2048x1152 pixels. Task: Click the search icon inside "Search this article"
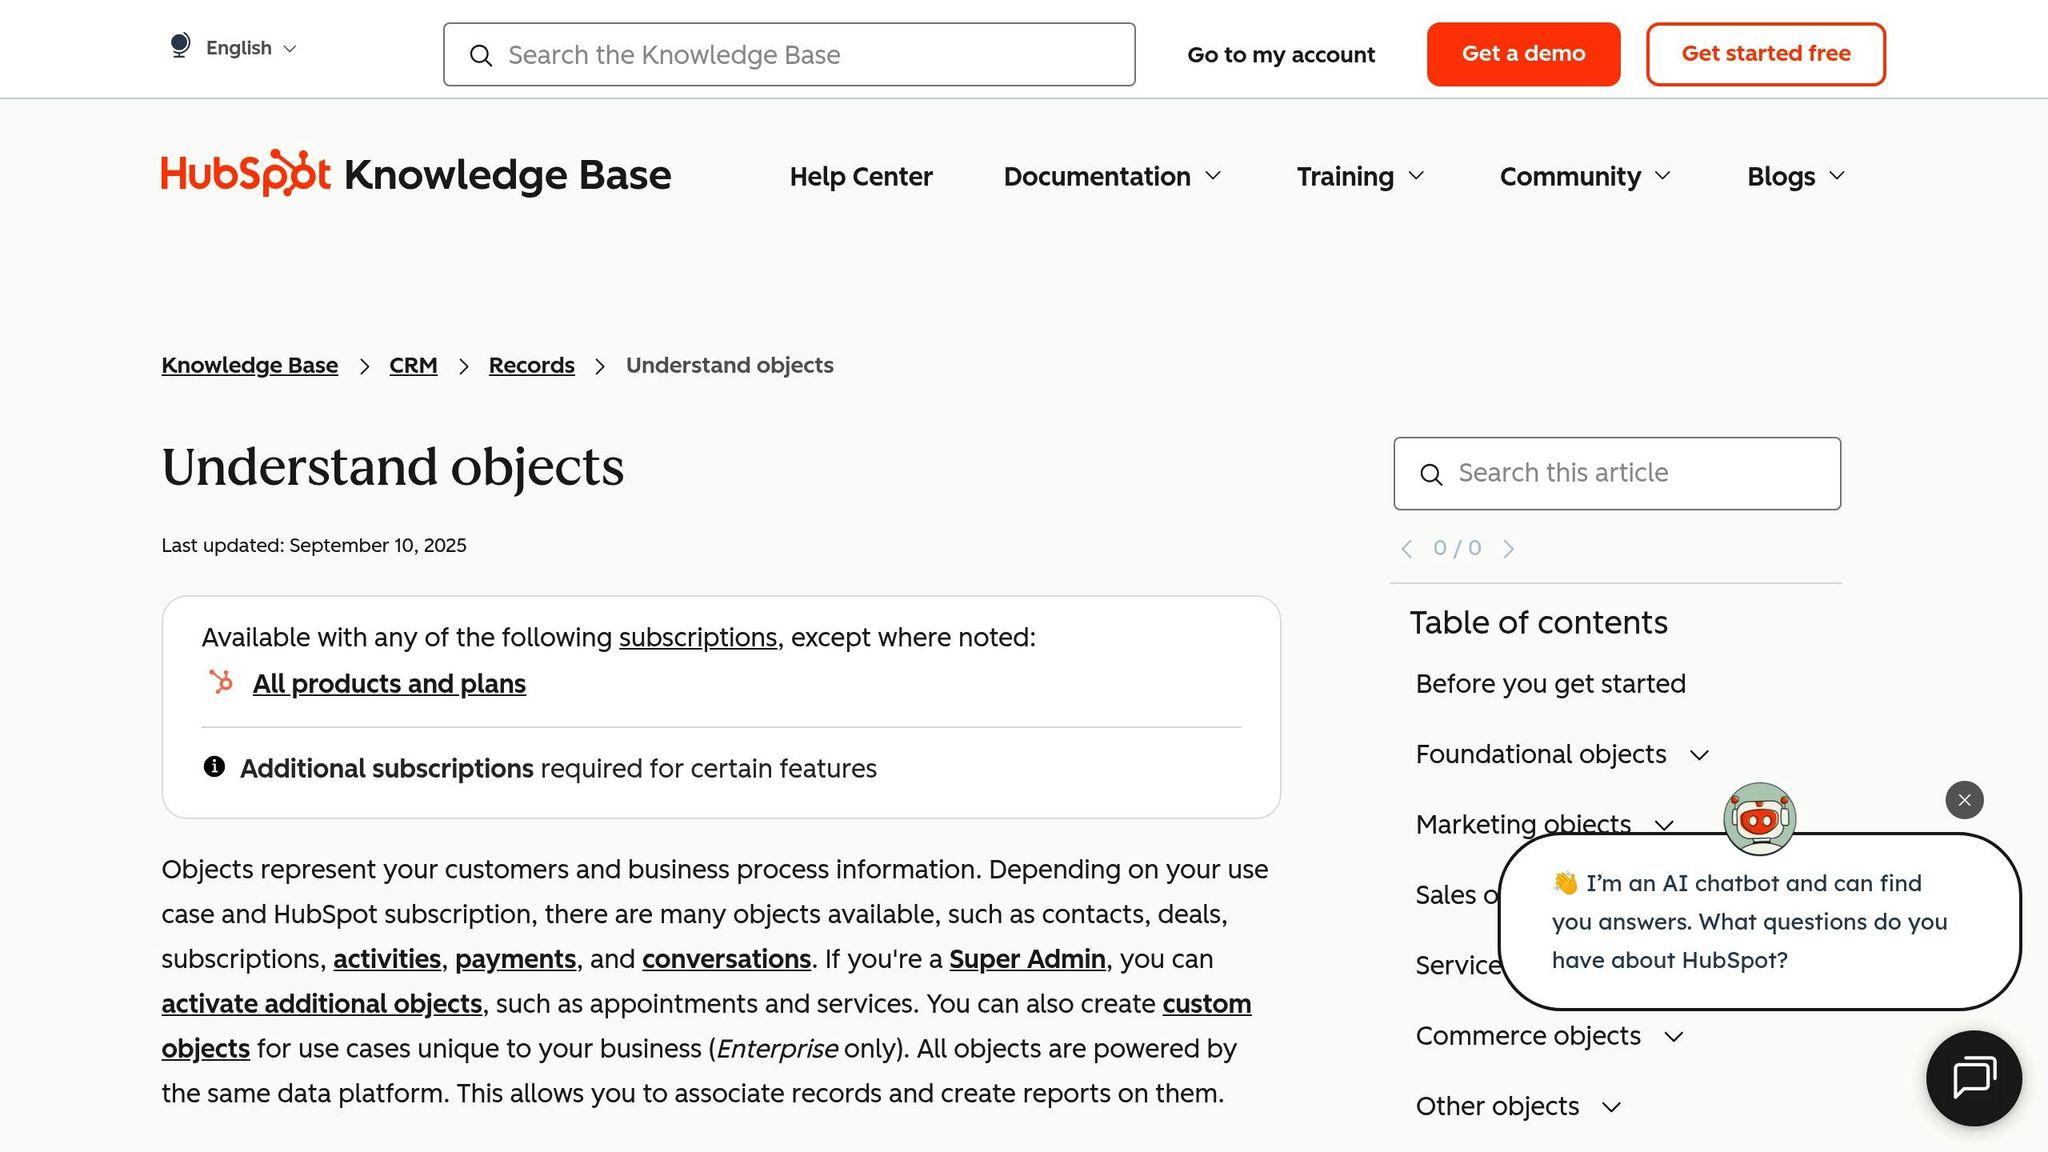tap(1432, 474)
